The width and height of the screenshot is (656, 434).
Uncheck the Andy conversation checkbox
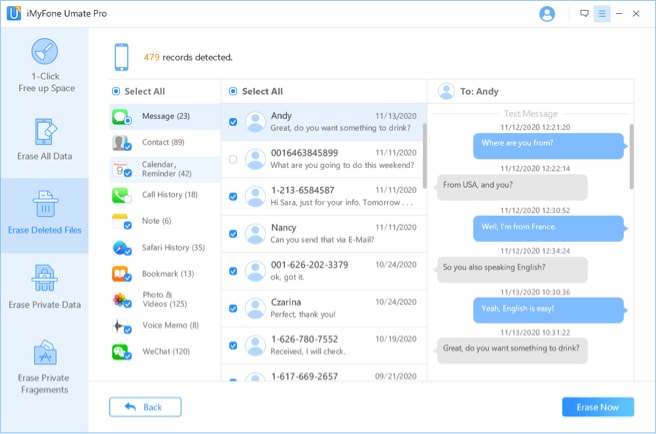tap(233, 122)
